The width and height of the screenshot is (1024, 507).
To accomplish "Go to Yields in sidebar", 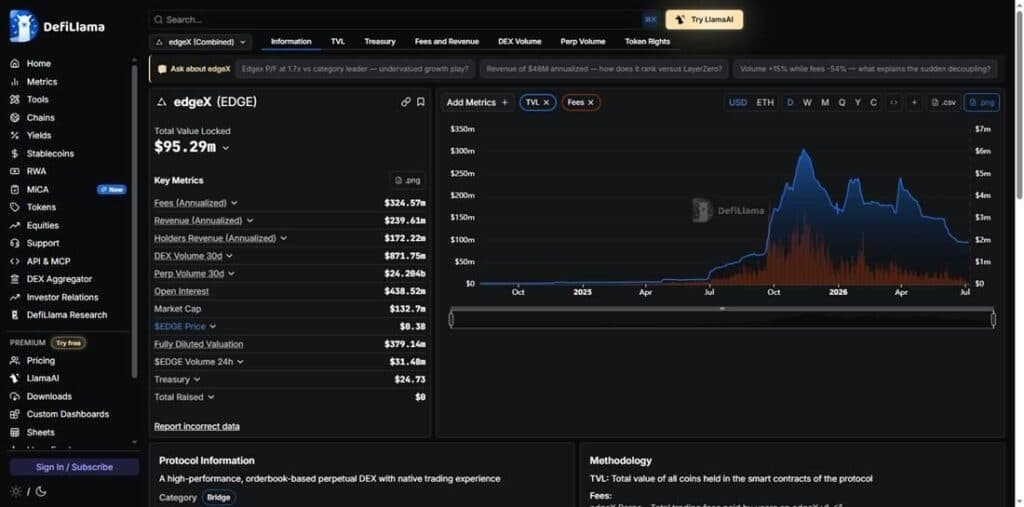I will click(39, 135).
